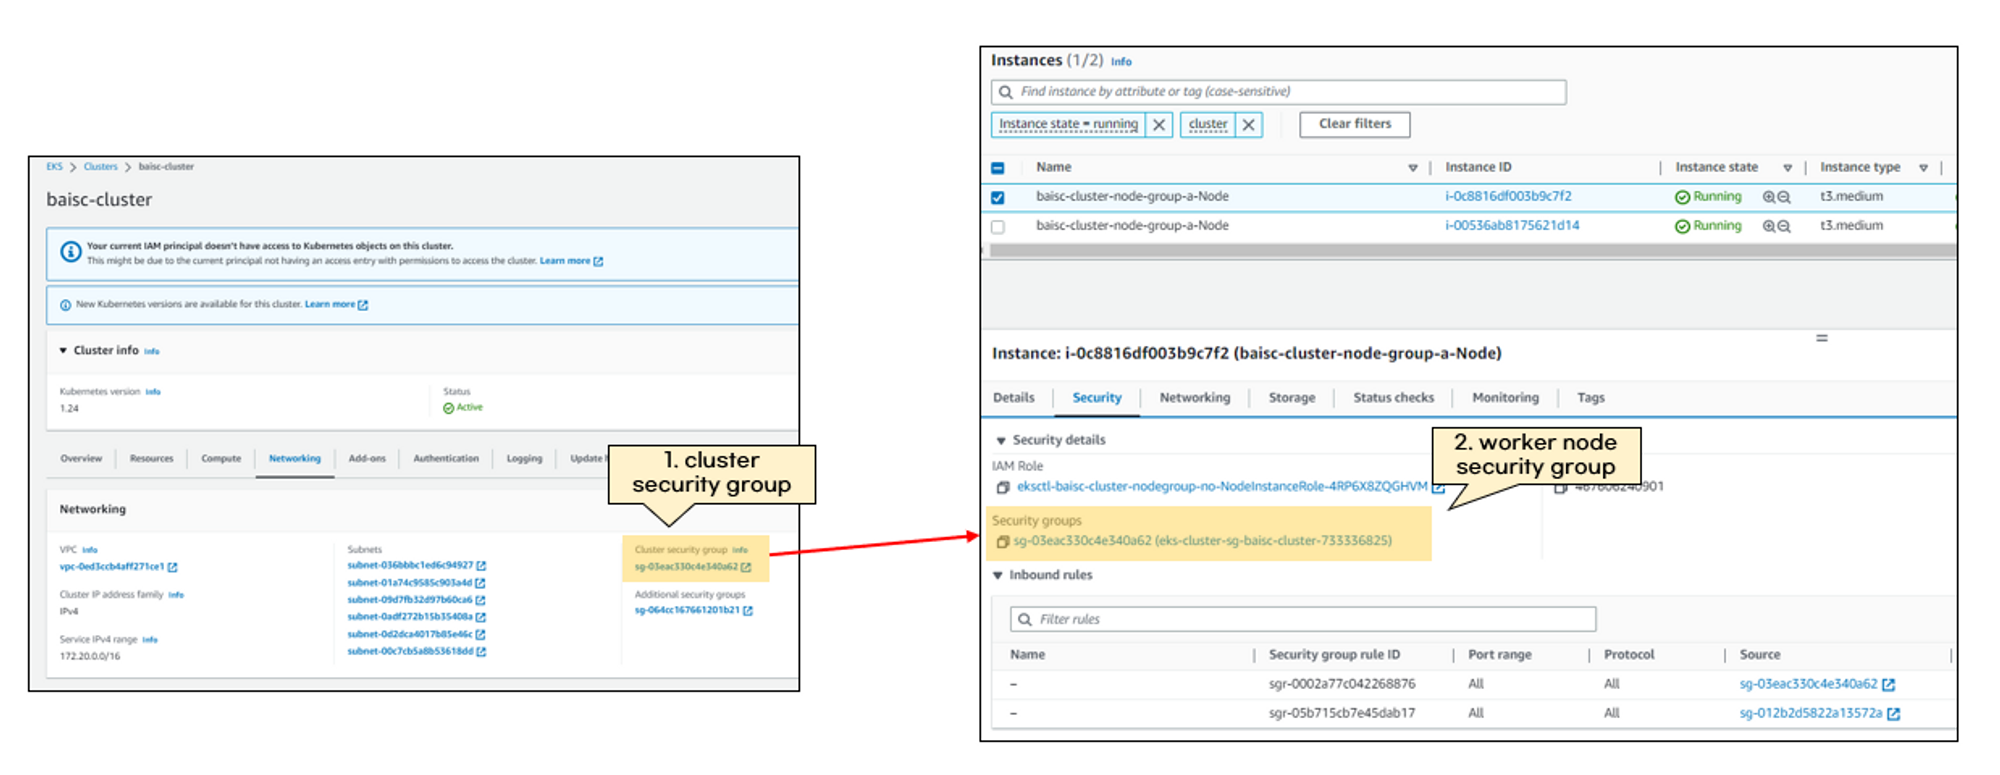Copy the IAM role name icon

click(x=1002, y=488)
